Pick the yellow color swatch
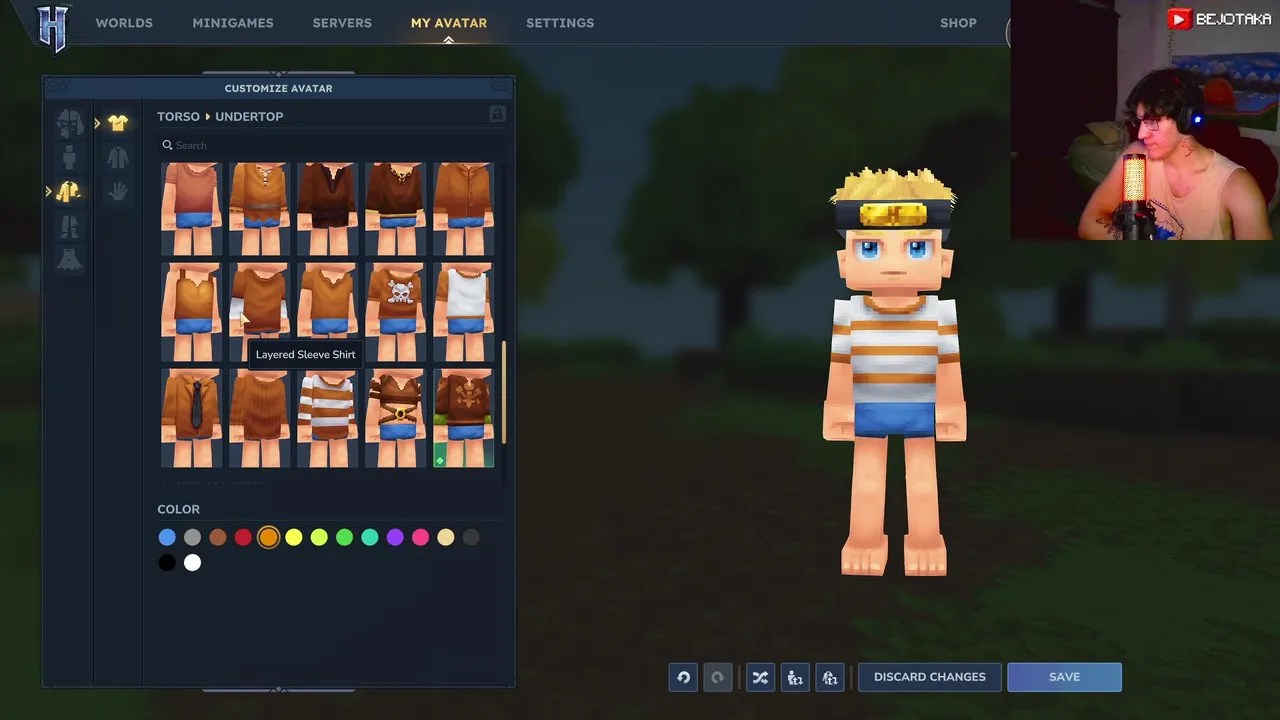The height and width of the screenshot is (720, 1280). pyautogui.click(x=294, y=538)
